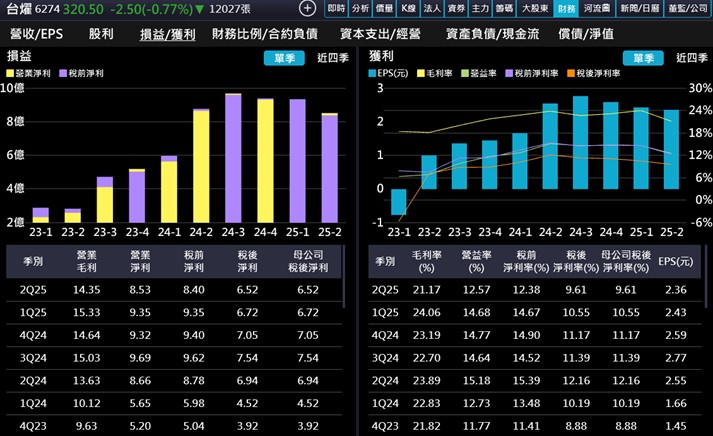The image size is (713, 436).
Task: Switch to the 股利 dividends tab
Action: pos(101,33)
